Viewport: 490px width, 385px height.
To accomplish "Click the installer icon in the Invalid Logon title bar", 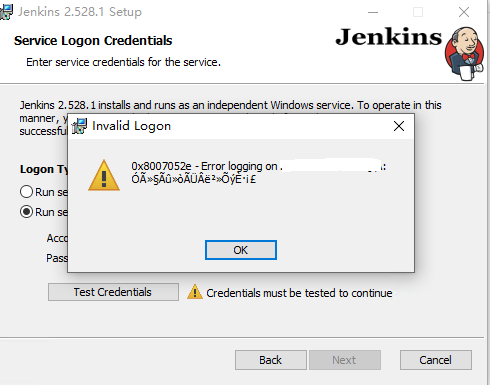I will pos(79,126).
